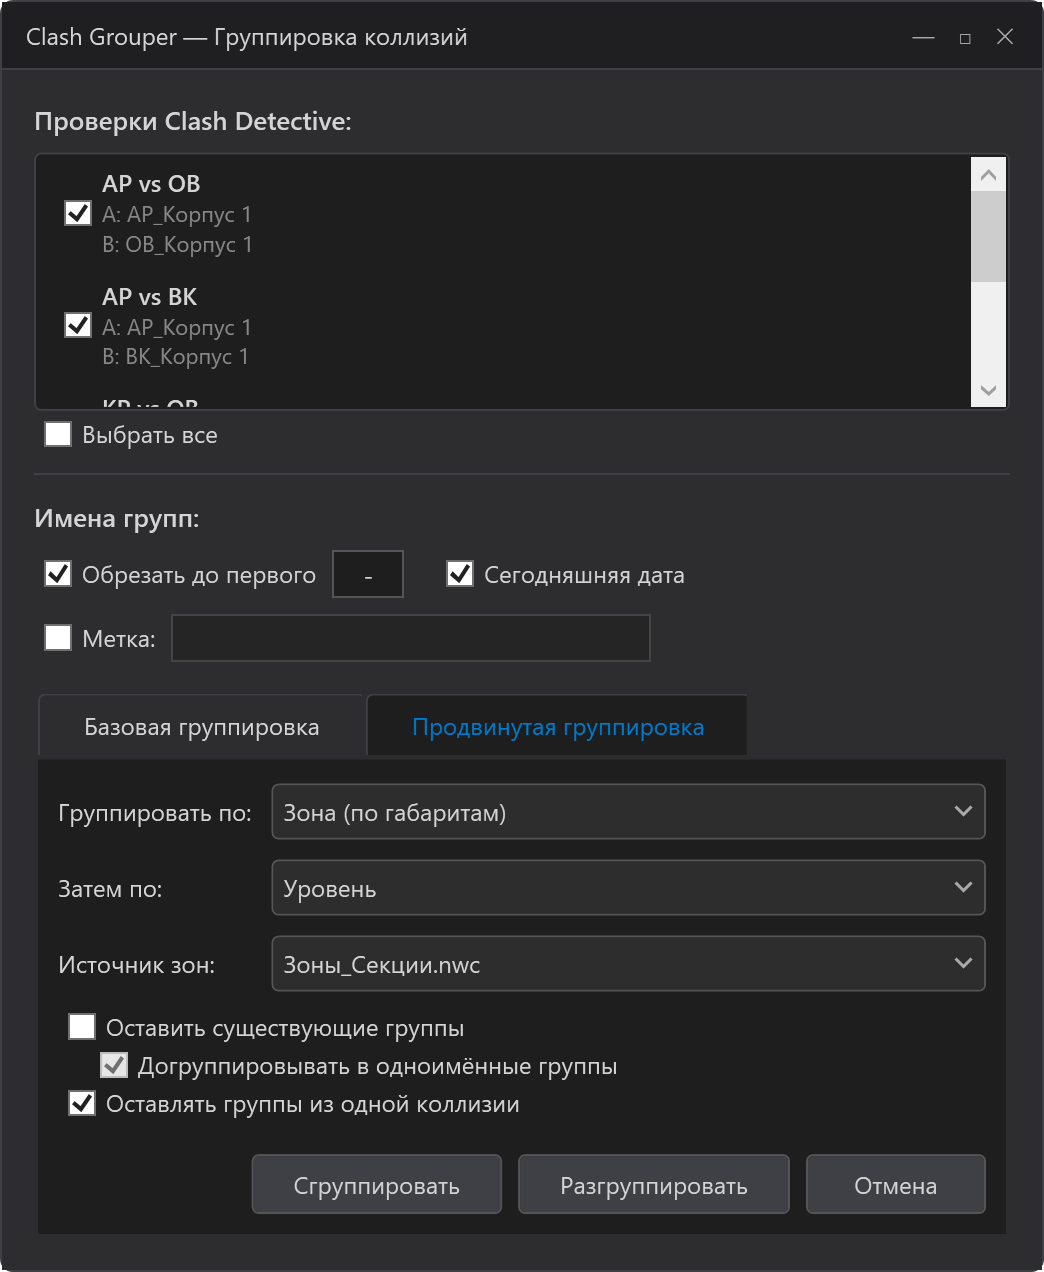1044x1272 pixels.
Task: Switch to the Базовая группировка tab
Action: coord(201,727)
